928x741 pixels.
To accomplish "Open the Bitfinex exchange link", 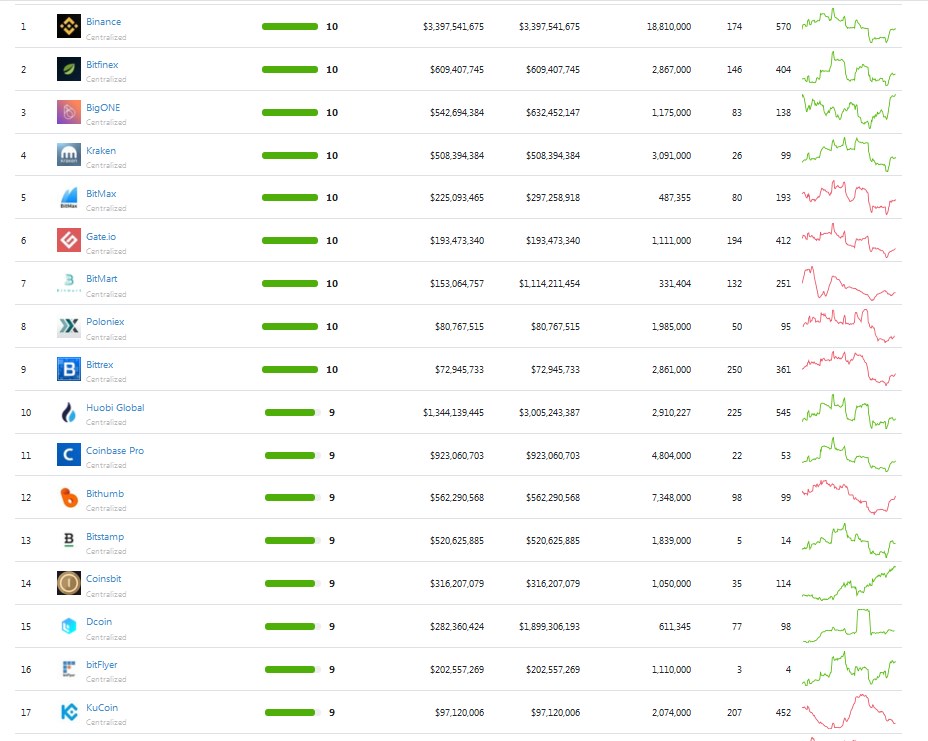I will click(x=102, y=65).
